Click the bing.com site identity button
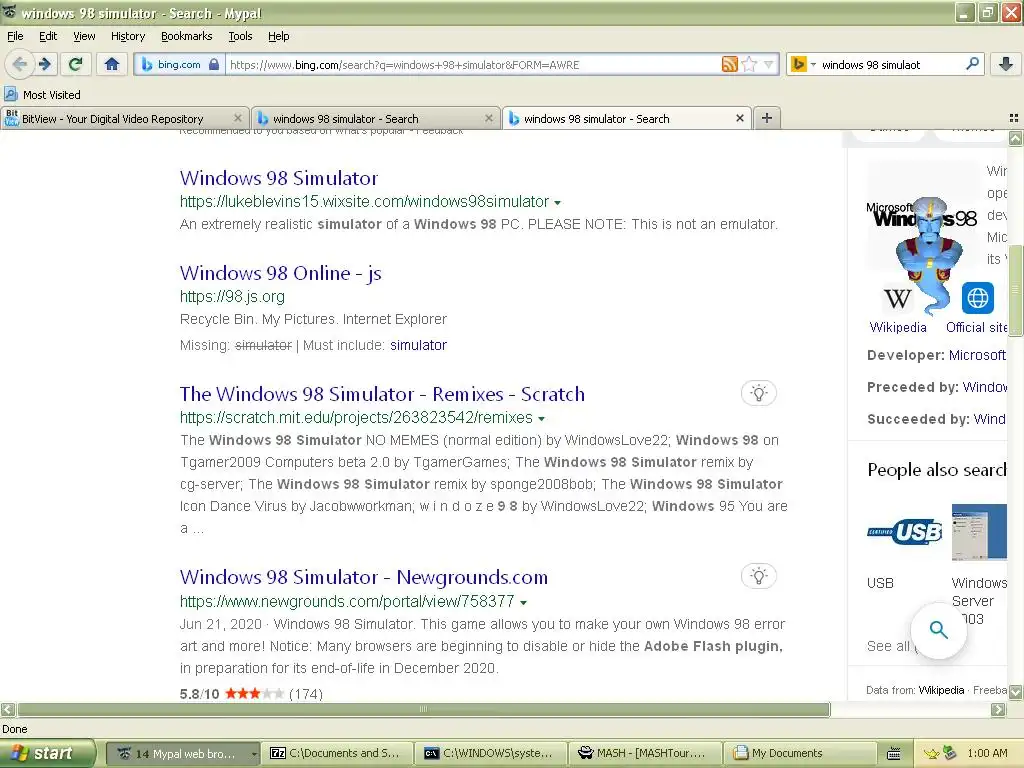Screen dimensions: 1024x768 coord(180,64)
